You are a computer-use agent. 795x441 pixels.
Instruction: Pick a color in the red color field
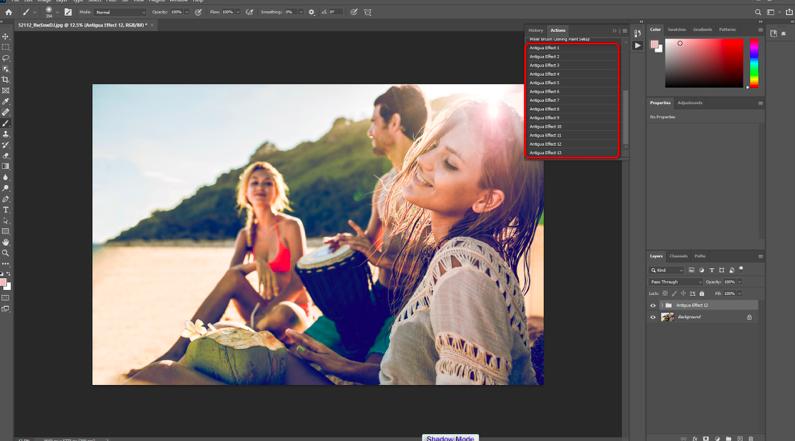[x=704, y=63]
